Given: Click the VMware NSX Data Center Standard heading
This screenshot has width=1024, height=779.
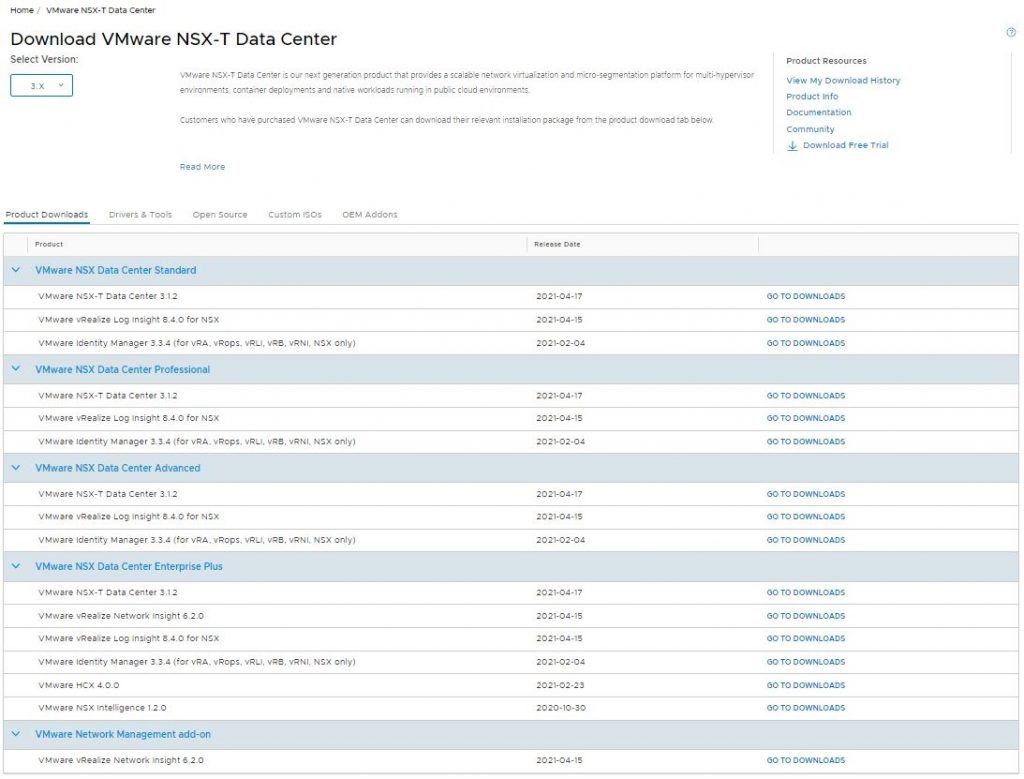Looking at the screenshot, I should point(116,270).
